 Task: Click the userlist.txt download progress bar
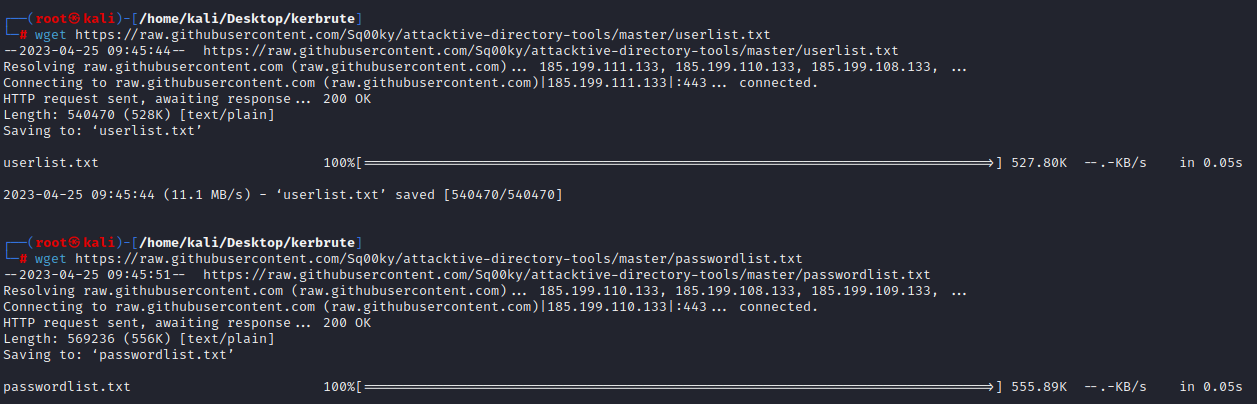point(679,162)
